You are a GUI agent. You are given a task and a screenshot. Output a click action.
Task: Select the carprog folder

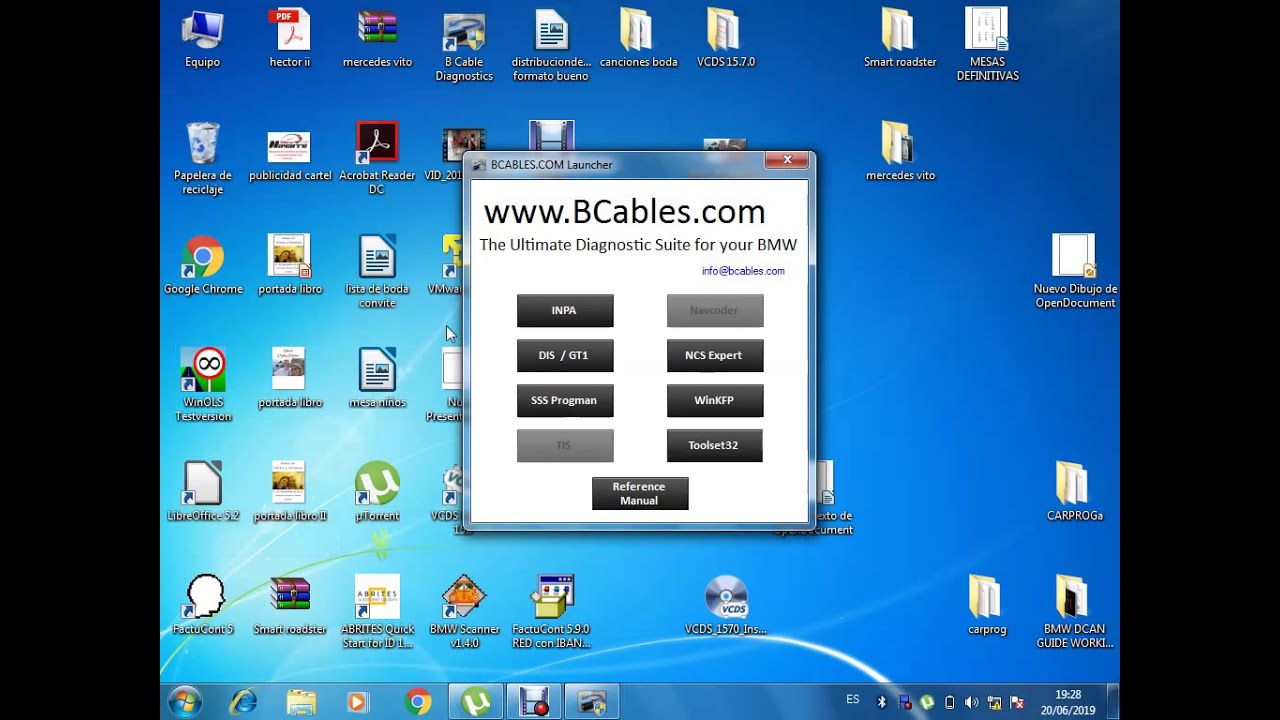coord(987,606)
